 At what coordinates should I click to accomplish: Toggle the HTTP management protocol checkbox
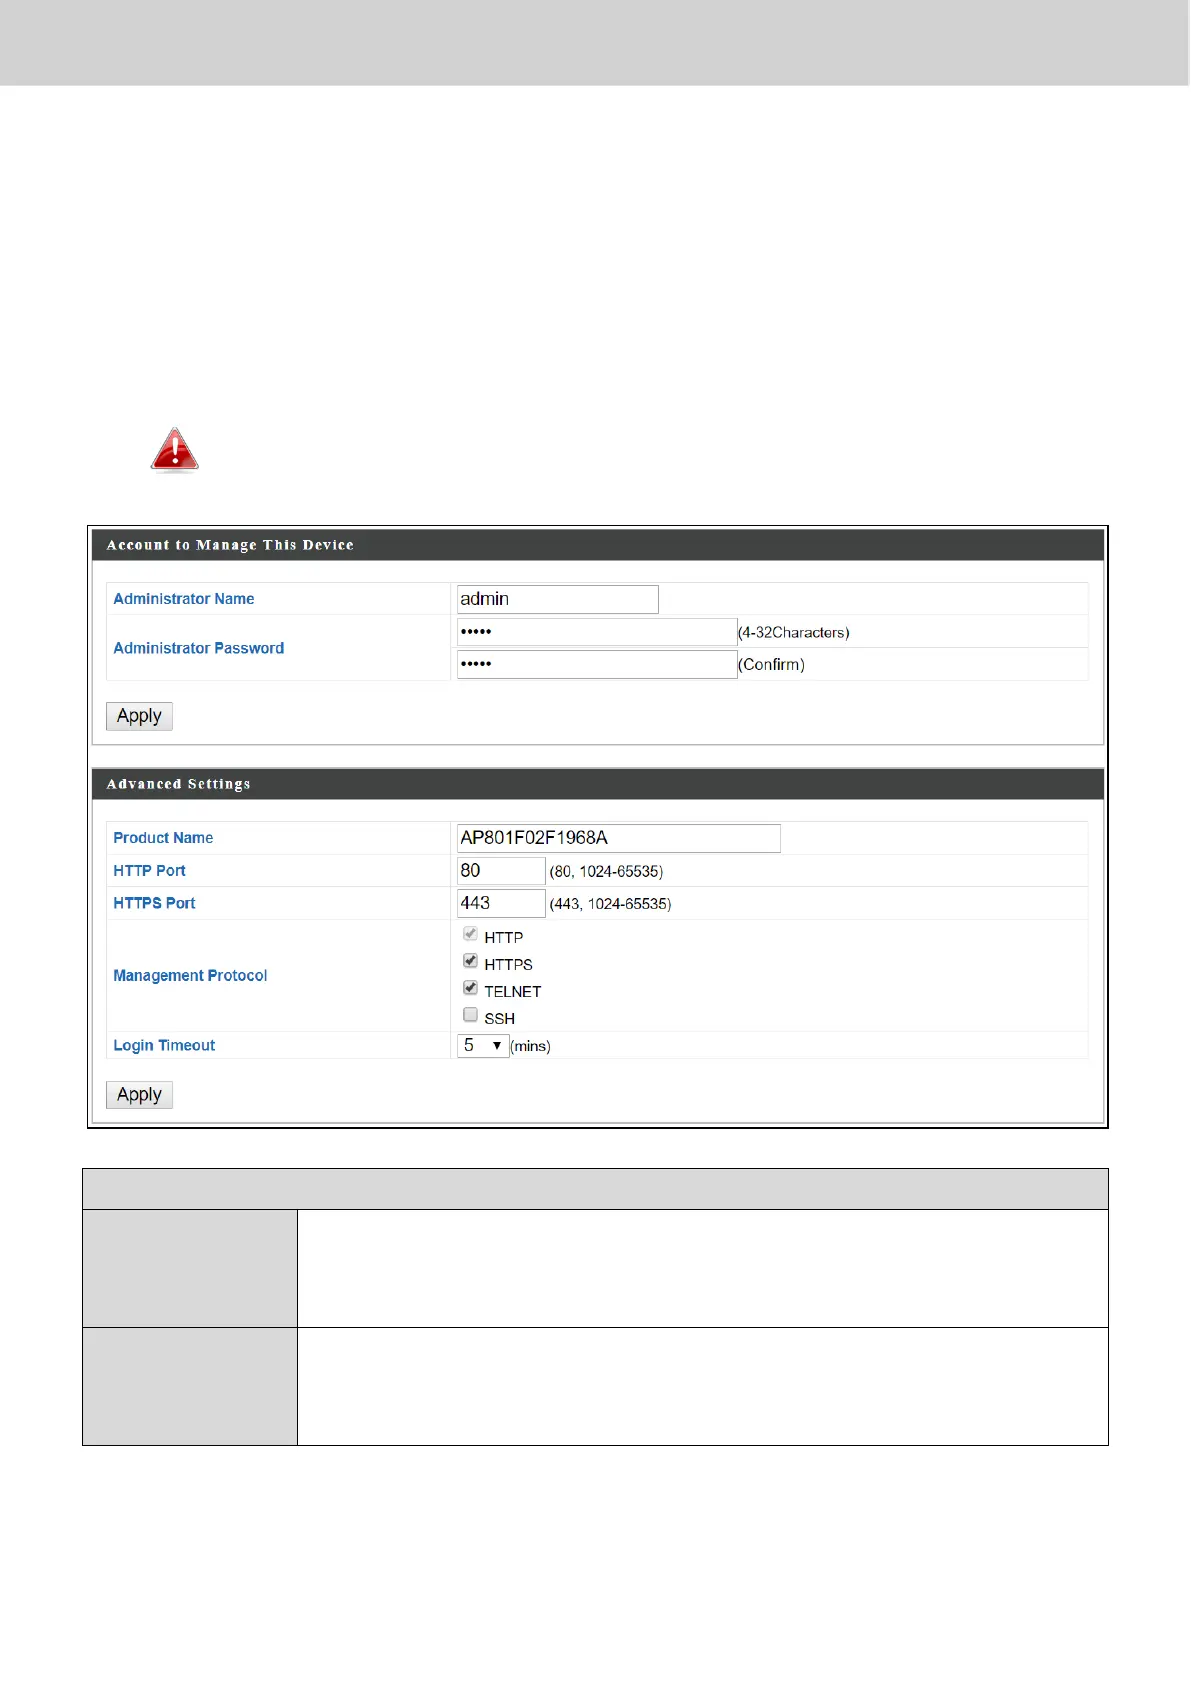tap(470, 933)
